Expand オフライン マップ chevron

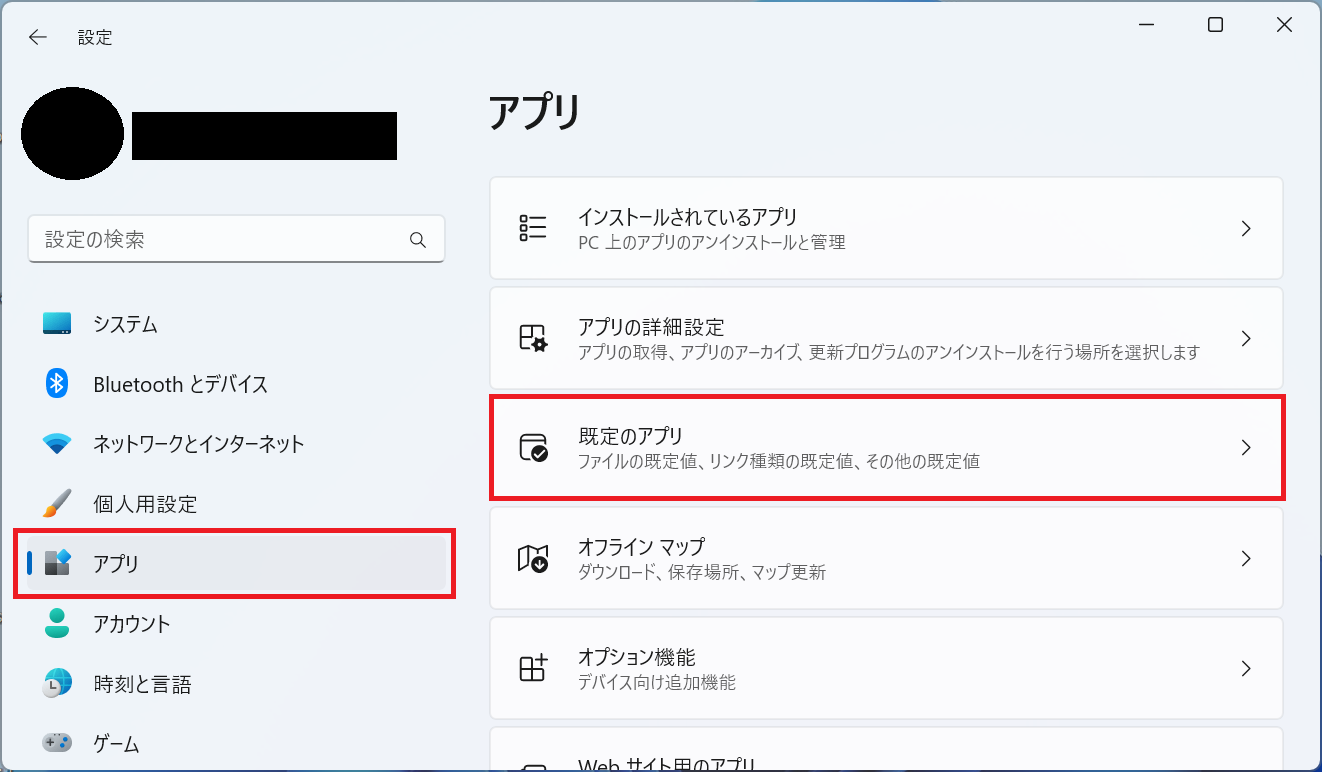click(1246, 558)
